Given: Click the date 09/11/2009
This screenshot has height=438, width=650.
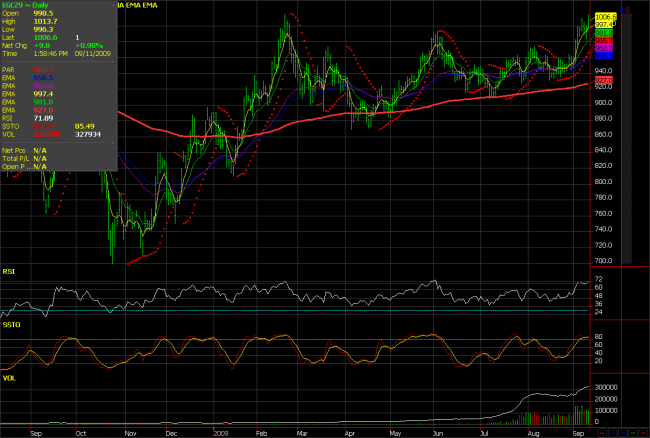Looking at the screenshot, I should click(93, 53).
